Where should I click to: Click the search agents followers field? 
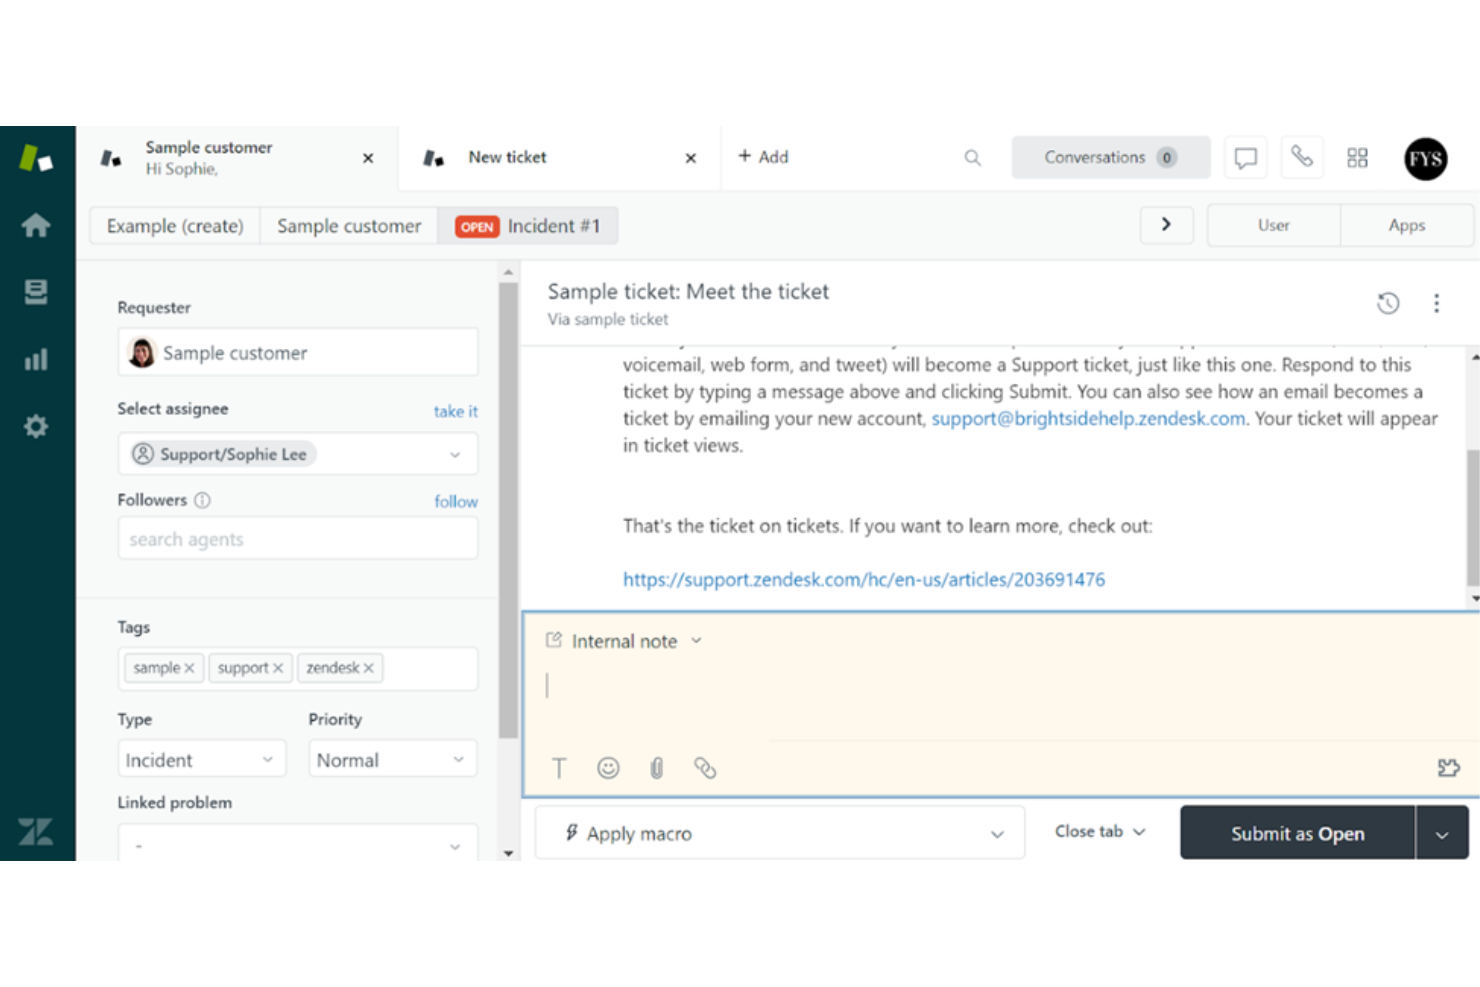pos(297,538)
